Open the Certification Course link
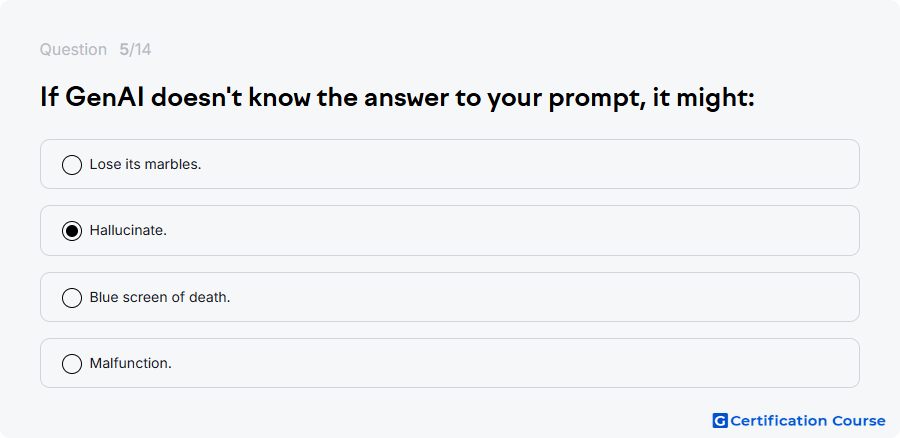This screenshot has width=900, height=438. [799, 421]
